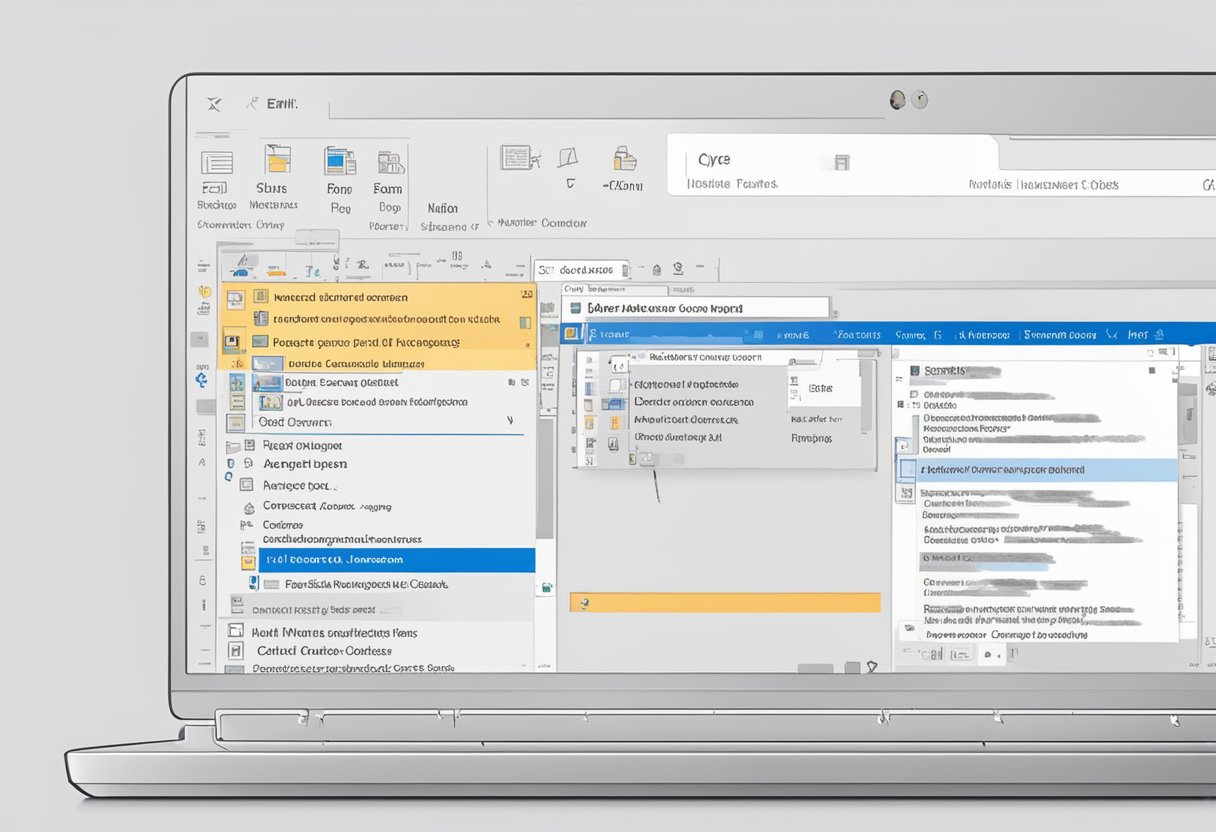1216x832 pixels.
Task: Click the small square icon beside 'Cyrce'
Action: 841,161
